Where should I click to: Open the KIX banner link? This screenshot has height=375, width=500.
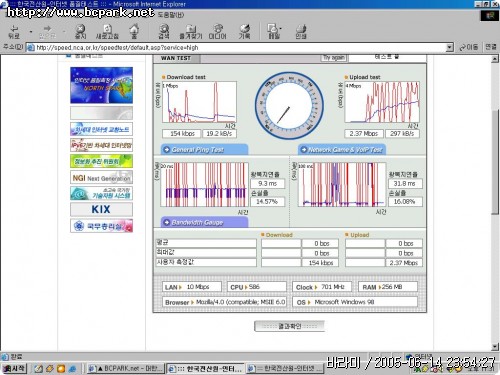point(101,209)
